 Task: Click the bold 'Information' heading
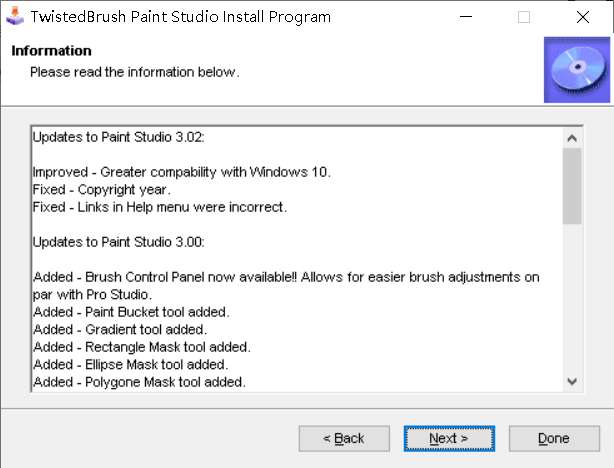pyautogui.click(x=51, y=51)
